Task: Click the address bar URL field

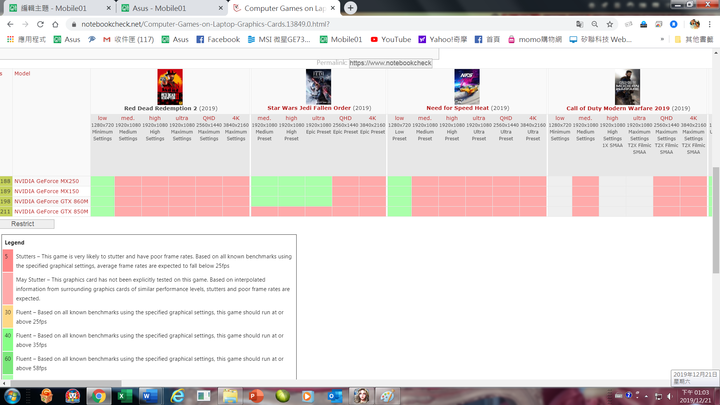Action: pyautogui.click(x=321, y=24)
